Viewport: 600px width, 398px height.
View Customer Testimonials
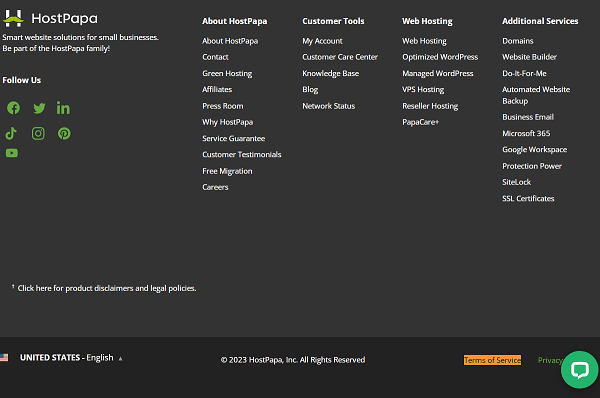click(x=242, y=155)
